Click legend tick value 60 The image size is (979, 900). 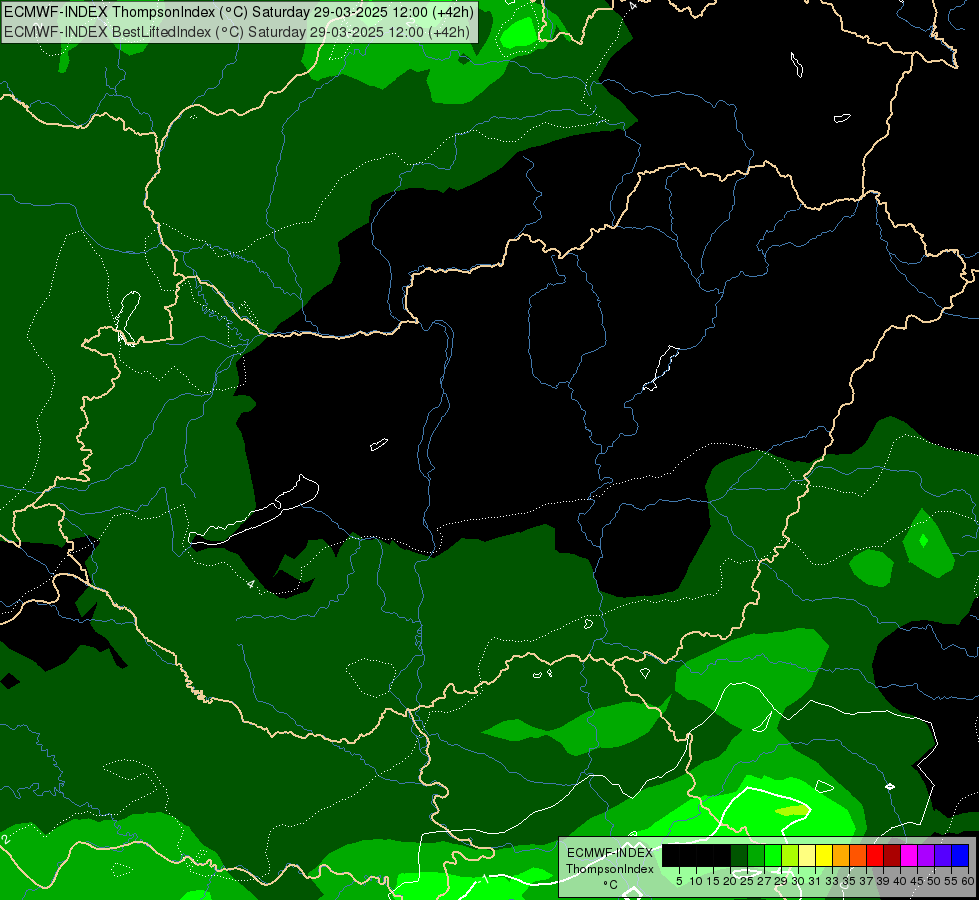tap(968, 881)
